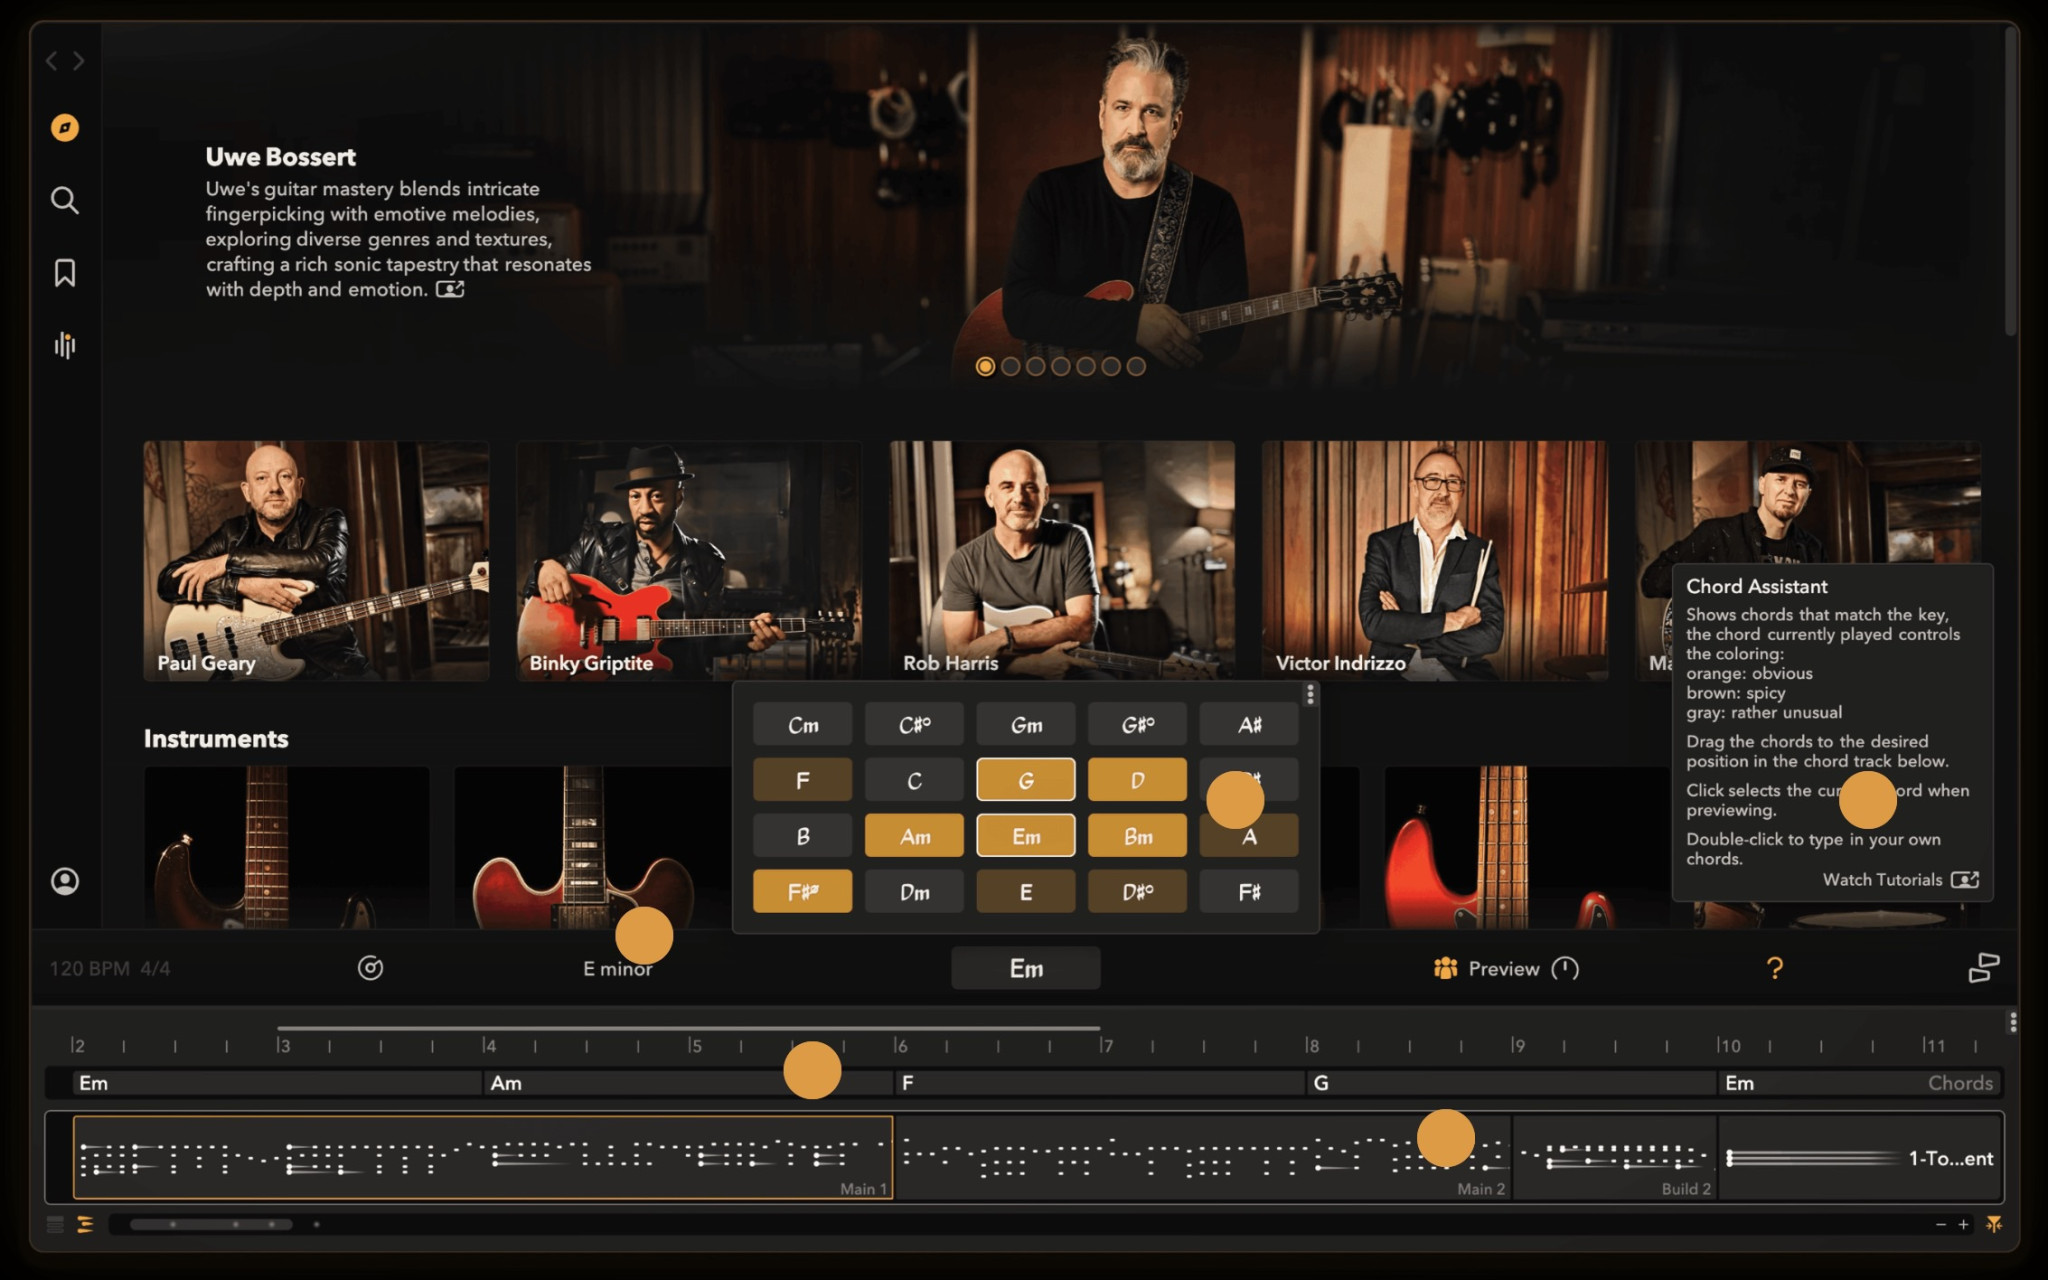
Task: Click the window layout icon at far right
Action: [1983, 968]
